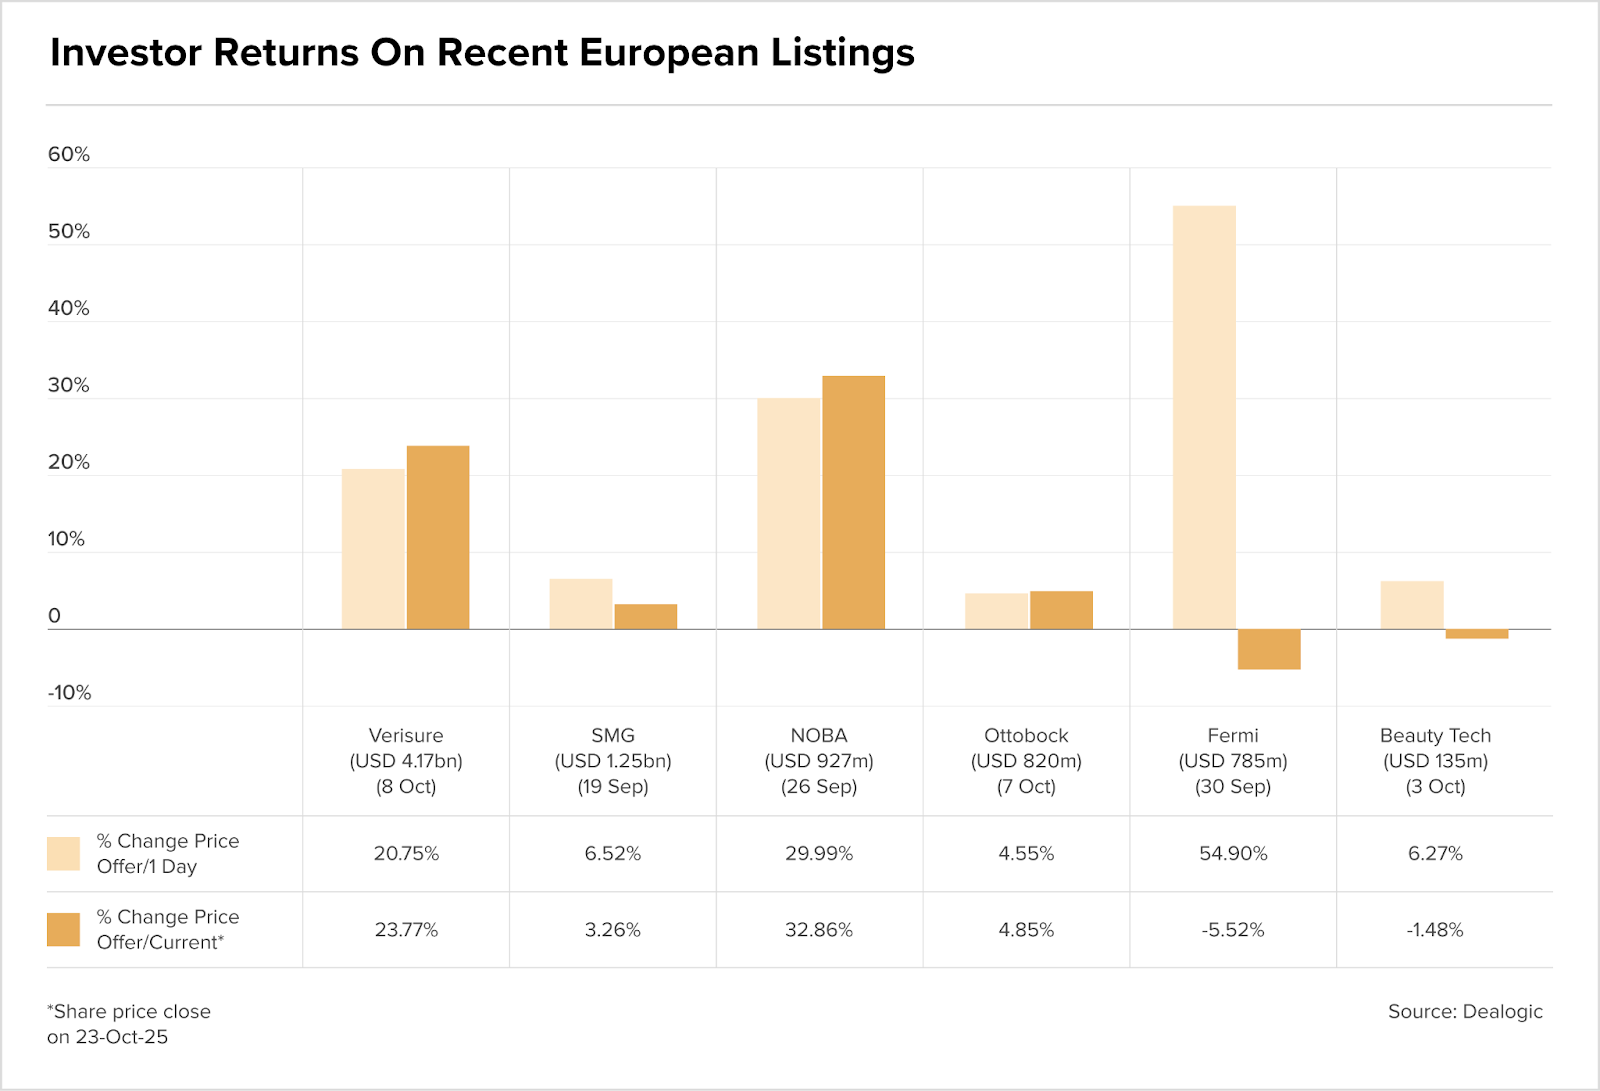Click the % Change Price Offer/Current label
This screenshot has height=1091, width=1600.
168,929
